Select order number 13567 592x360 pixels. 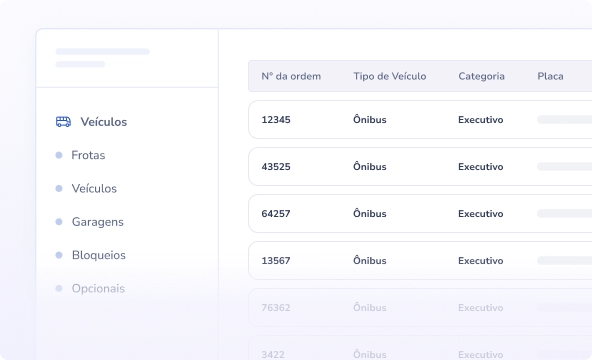(x=276, y=261)
